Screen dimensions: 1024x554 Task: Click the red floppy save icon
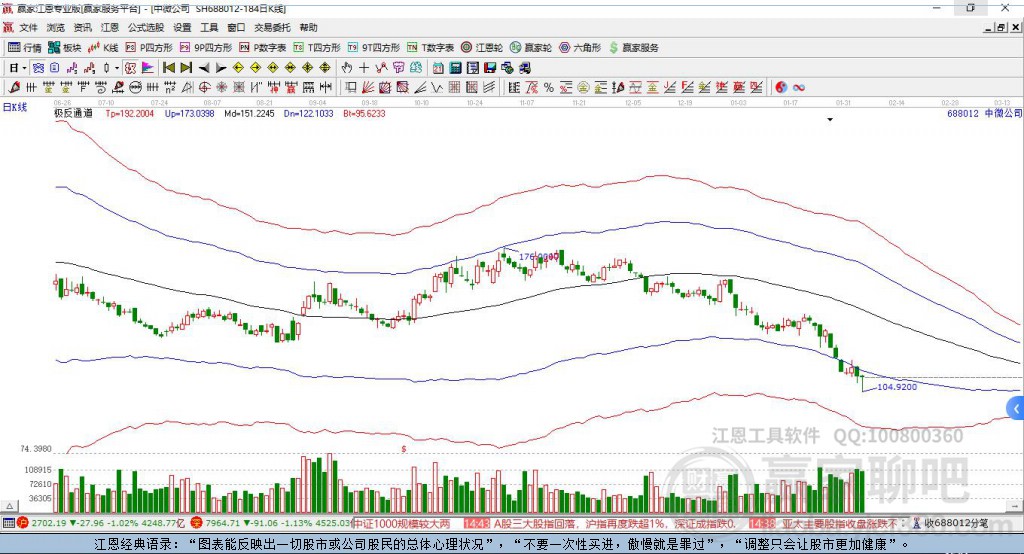tap(490, 68)
